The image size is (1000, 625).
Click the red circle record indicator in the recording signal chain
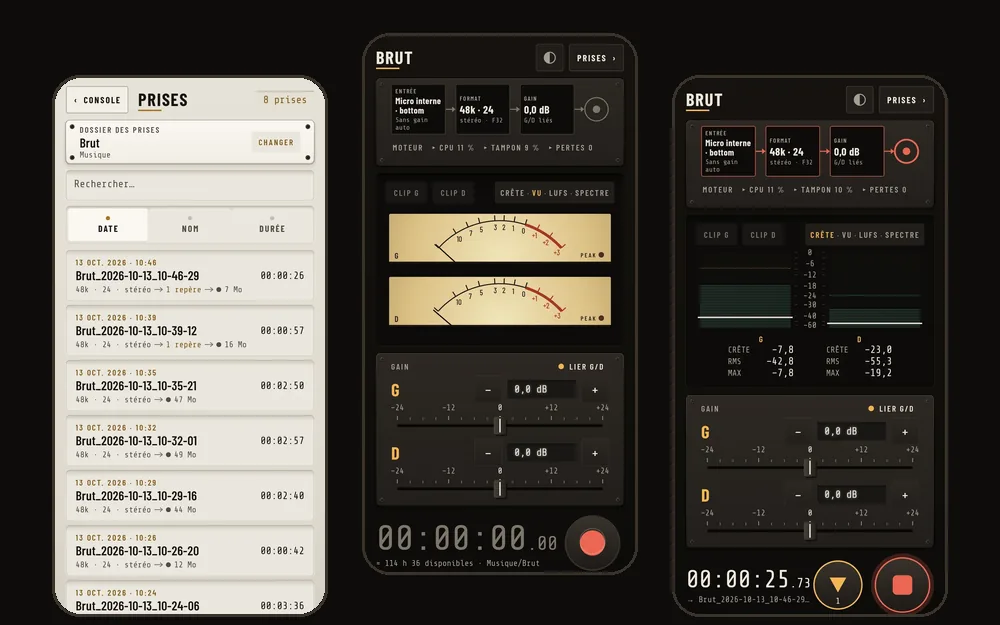tap(906, 152)
